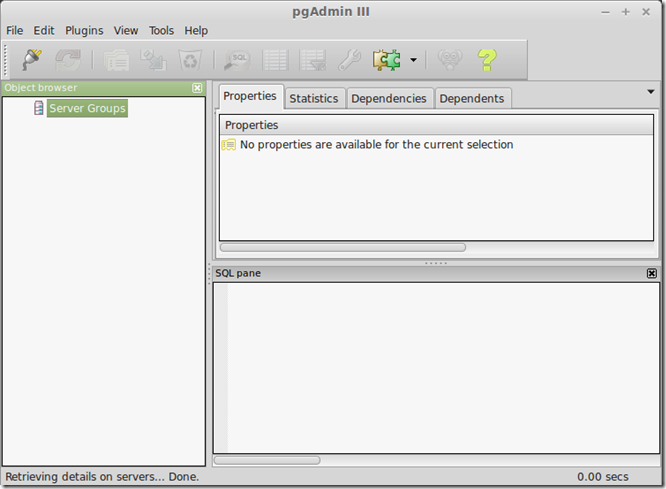Click the yellow Help question mark icon
This screenshot has width=666, height=489.
click(x=487, y=59)
